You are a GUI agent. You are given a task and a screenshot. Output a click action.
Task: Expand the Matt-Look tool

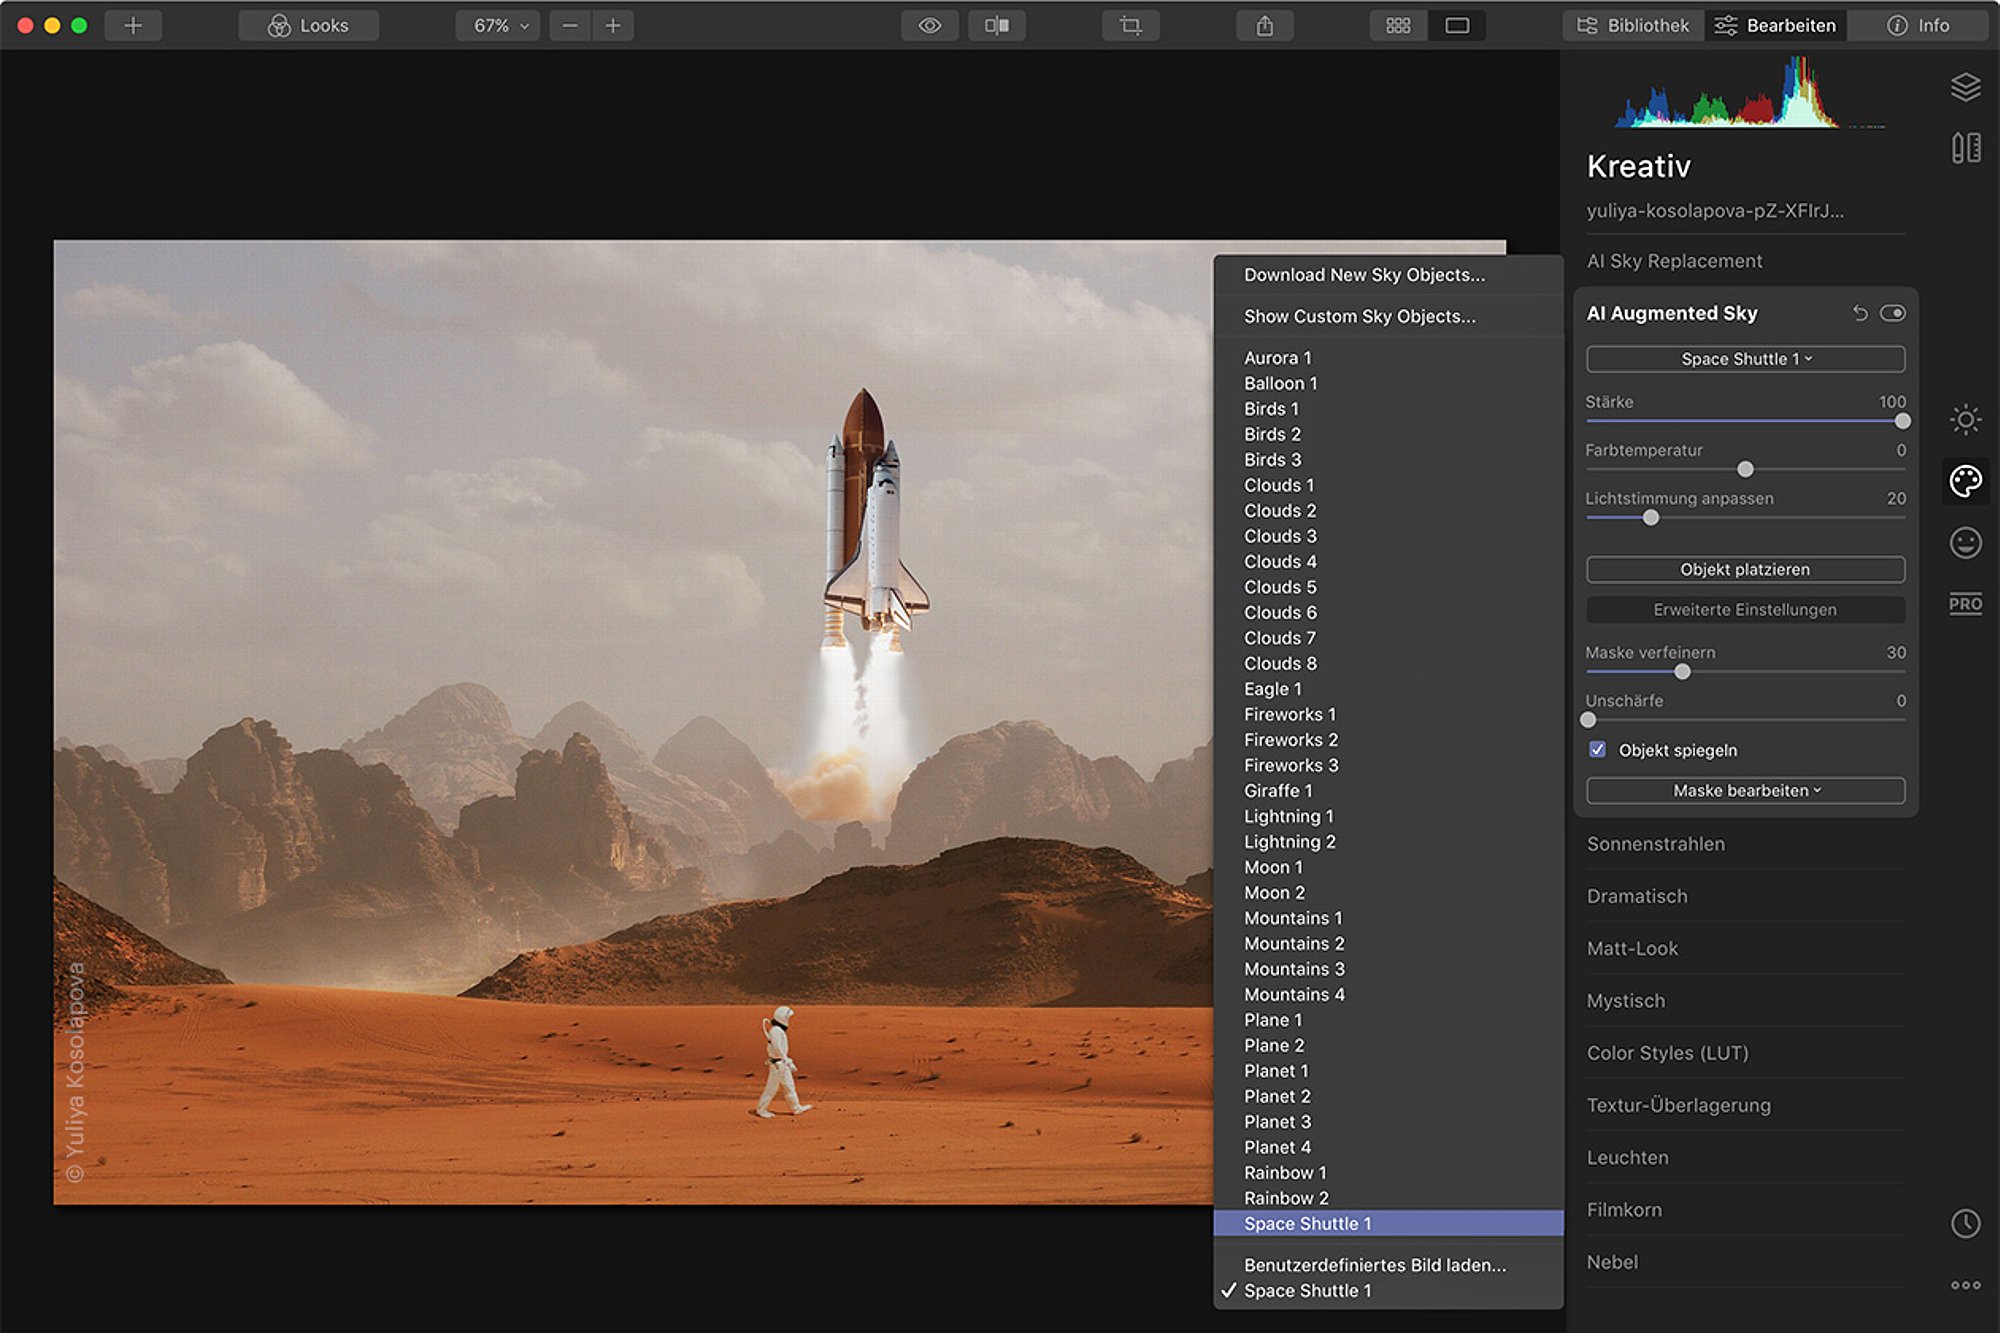coord(1632,948)
